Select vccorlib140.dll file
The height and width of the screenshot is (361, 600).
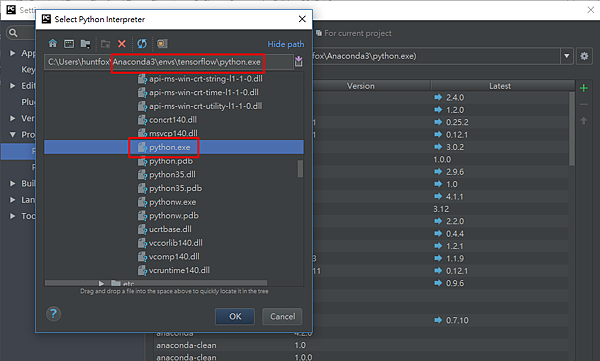click(x=176, y=243)
